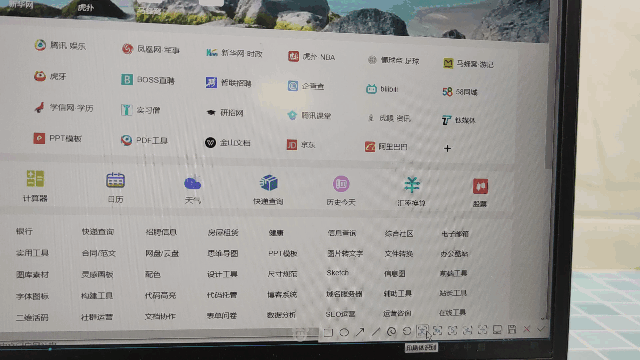This screenshot has width=640, height=360.
Task: Open the 企查查 link
Action: coord(306,86)
